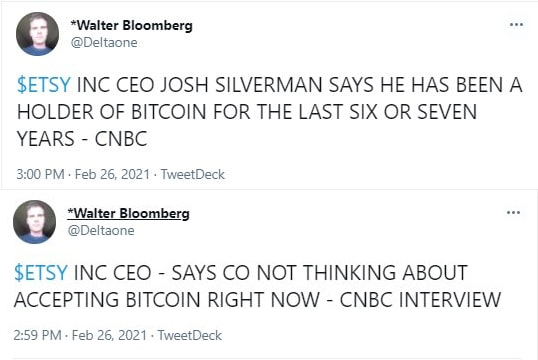Click the $ETSY cashtag in the accepting Bitcoin tweet
538x360 pixels.
click(41, 273)
